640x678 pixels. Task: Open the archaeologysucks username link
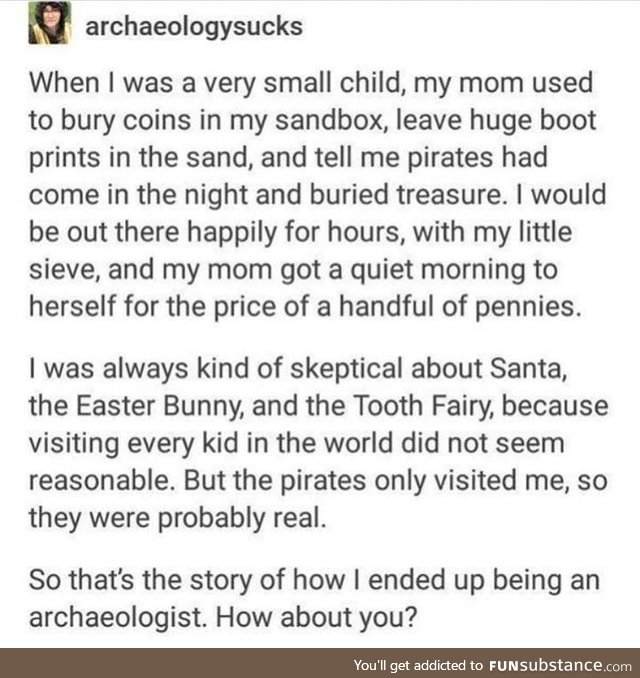pyautogui.click(x=195, y=25)
